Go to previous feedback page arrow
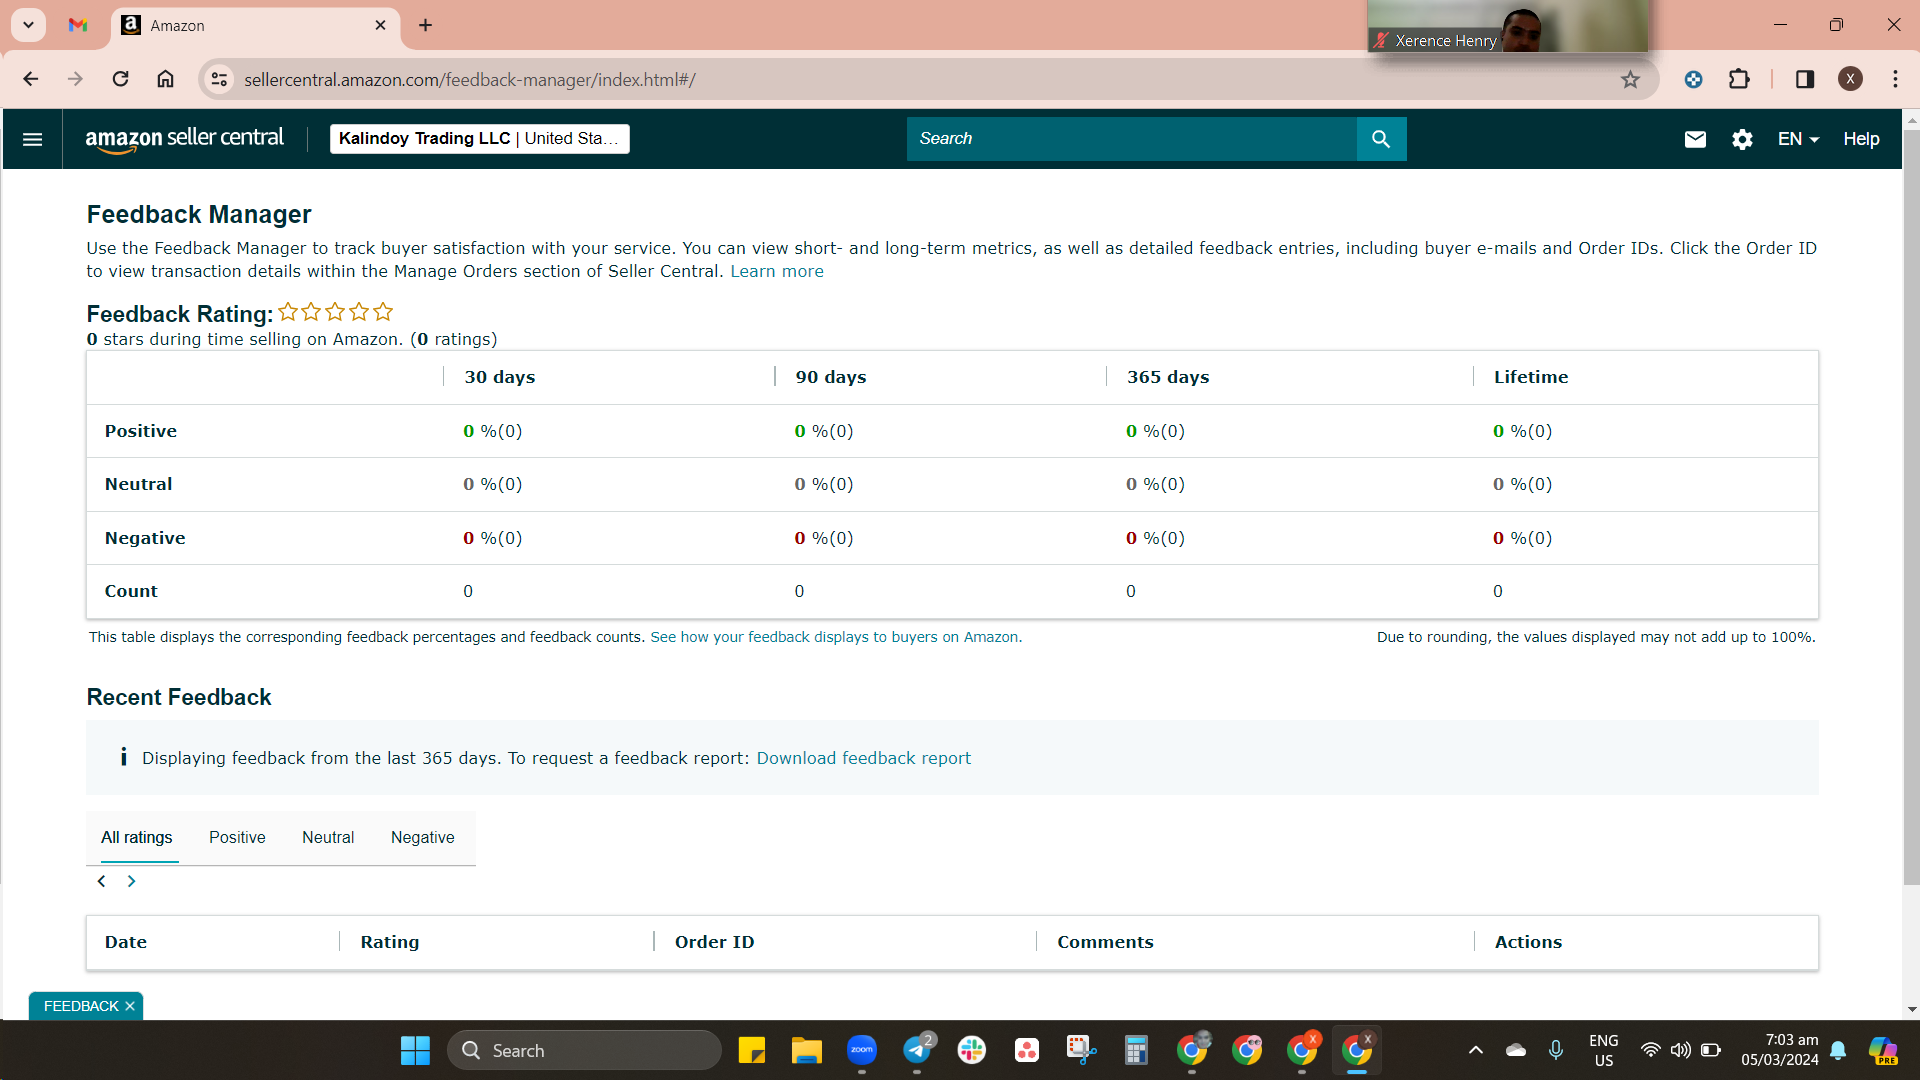Screen dimensions: 1920x1080 point(101,881)
